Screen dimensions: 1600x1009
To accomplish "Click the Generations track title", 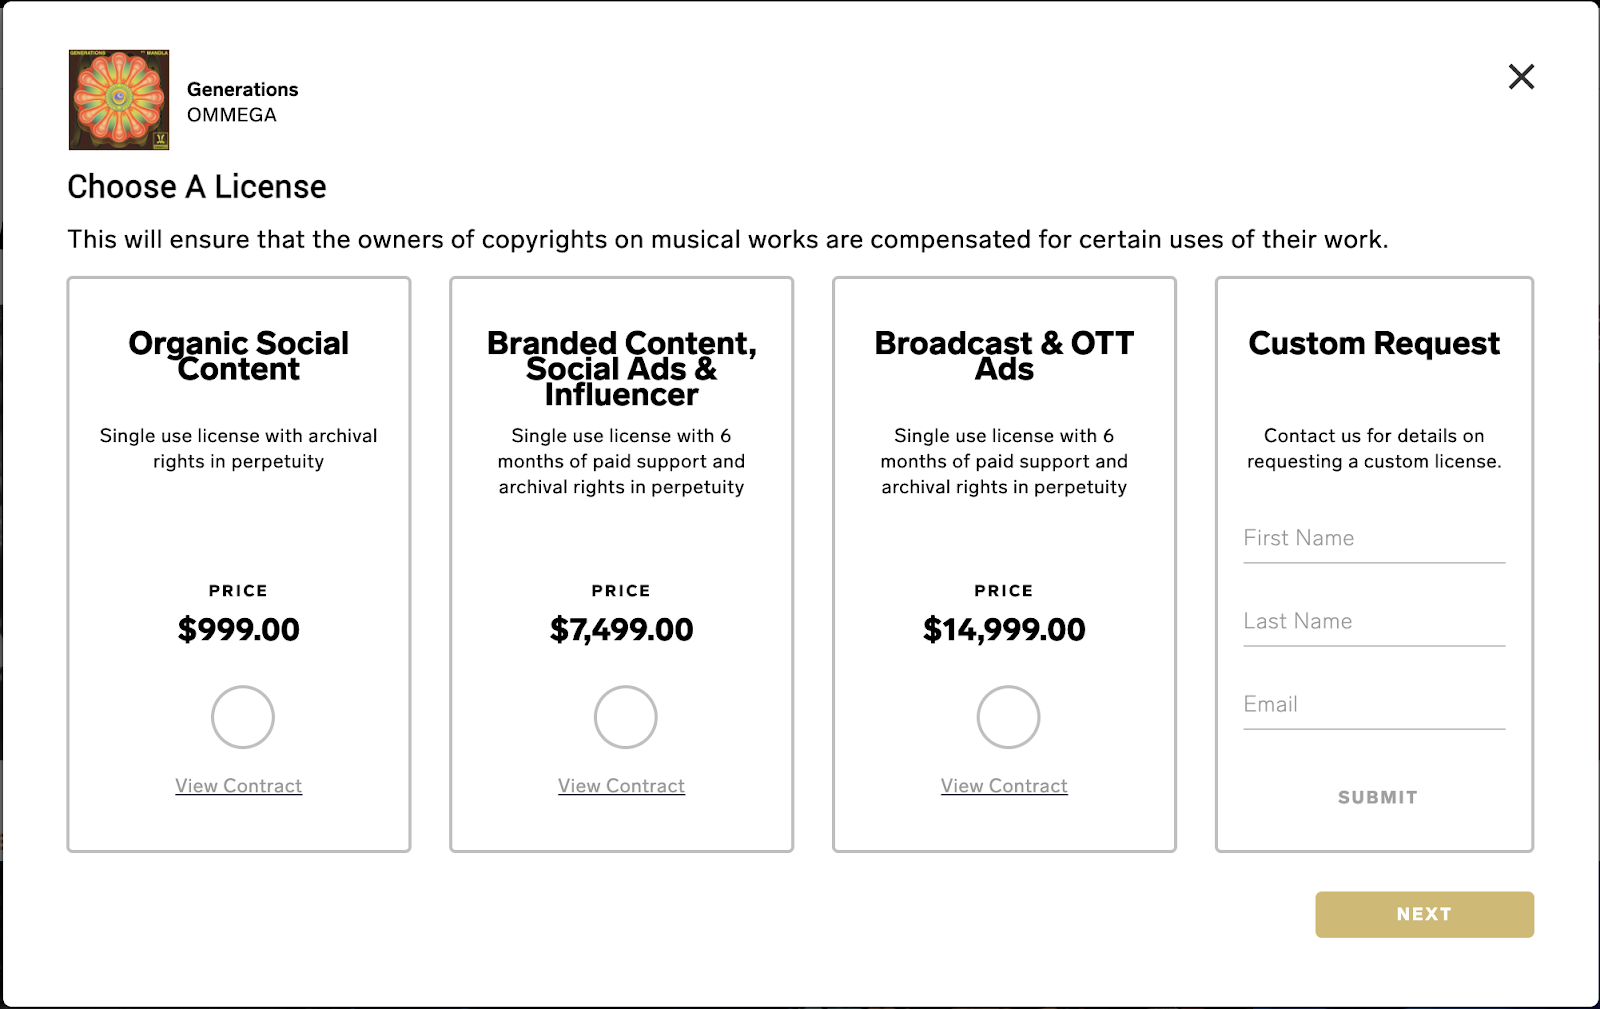I will [243, 90].
